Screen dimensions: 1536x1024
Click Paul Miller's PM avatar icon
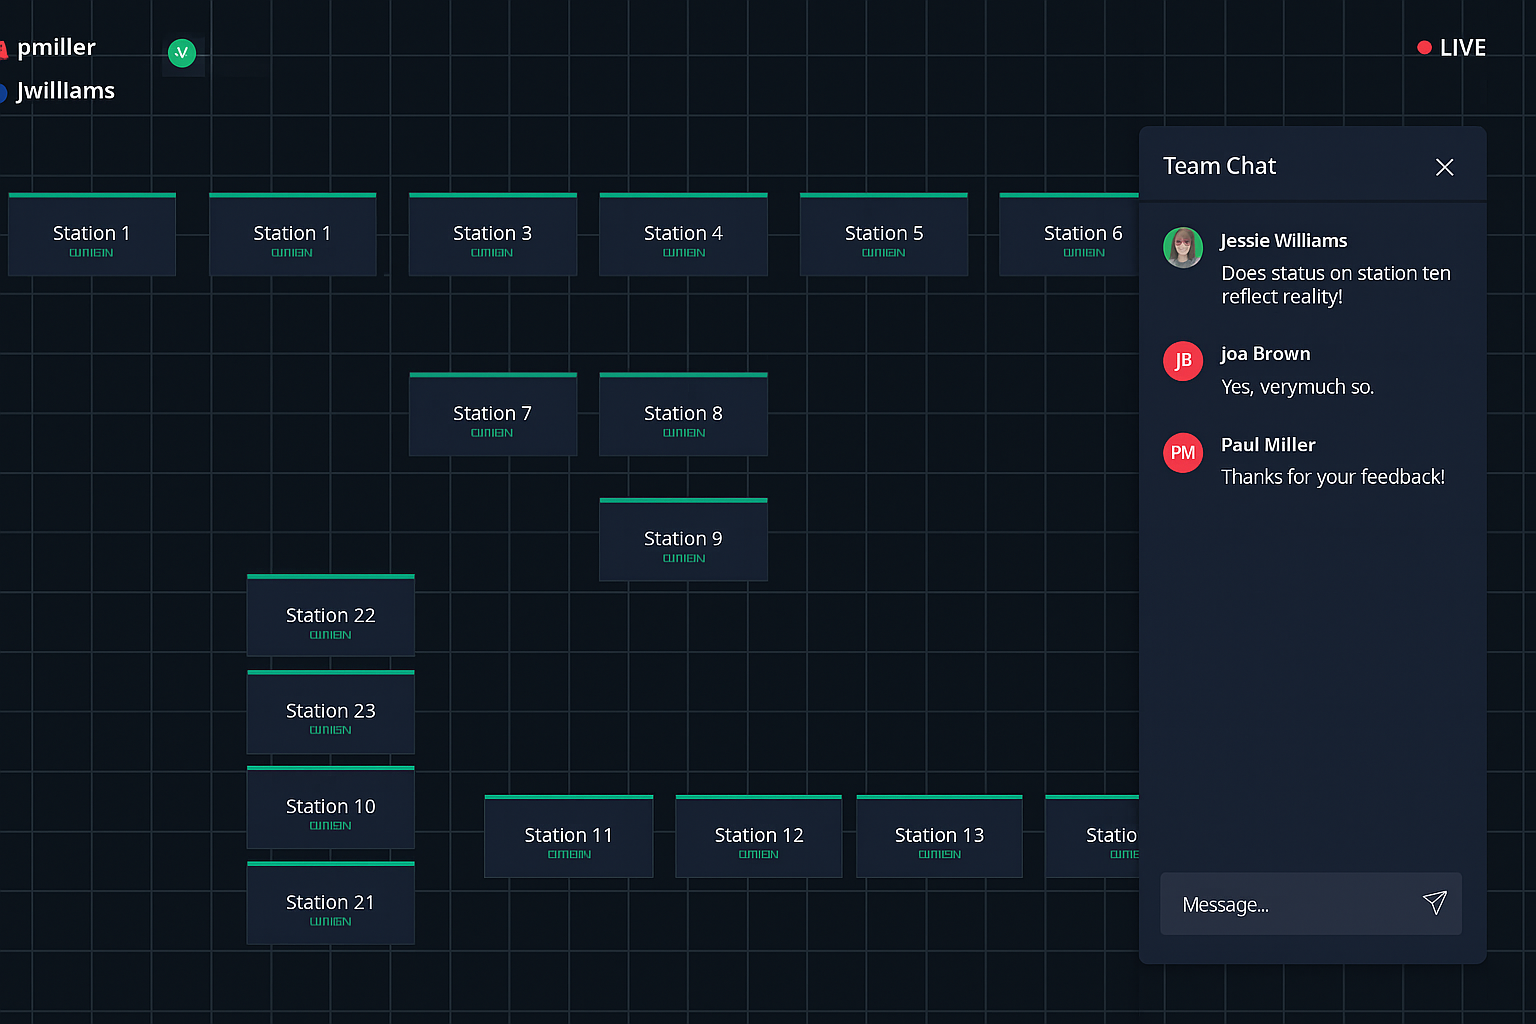coord(1183,452)
